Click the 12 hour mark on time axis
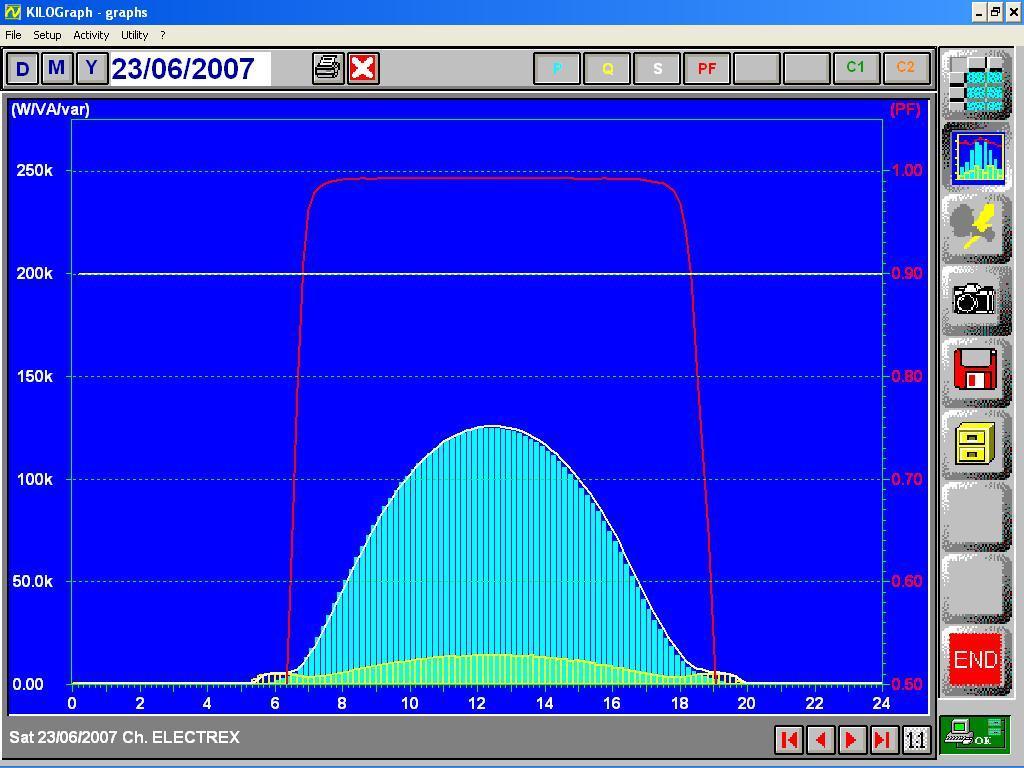 pyautogui.click(x=477, y=703)
